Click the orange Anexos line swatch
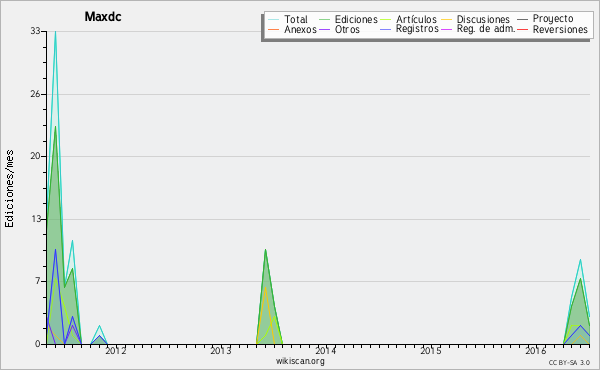This screenshot has width=600, height=370. [x=273, y=29]
